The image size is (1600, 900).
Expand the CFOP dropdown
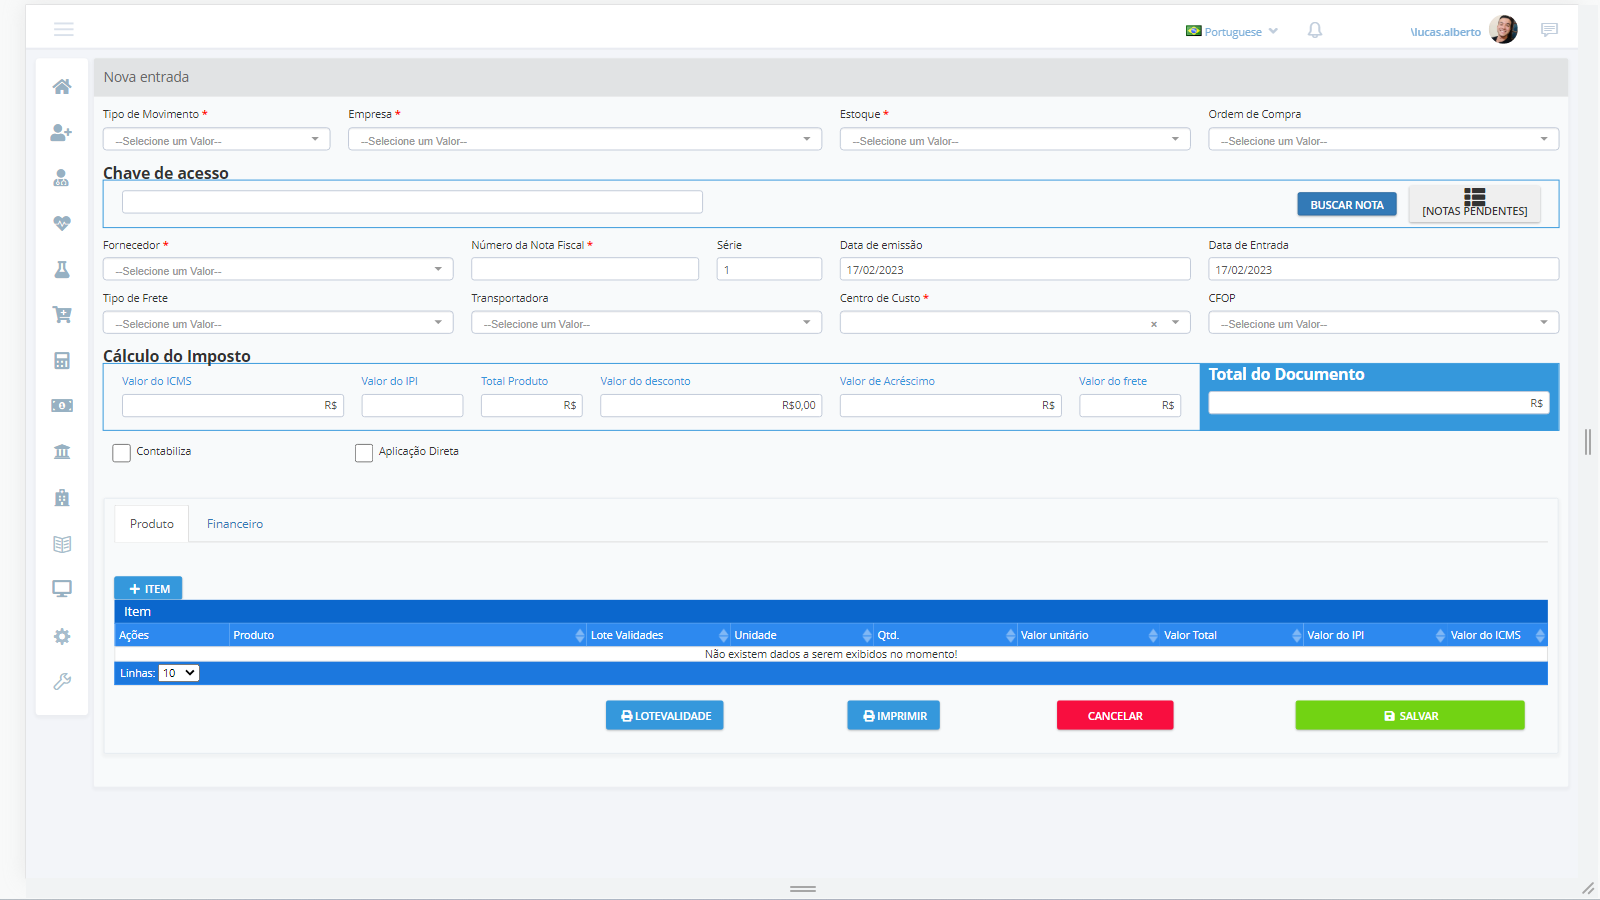(1383, 323)
